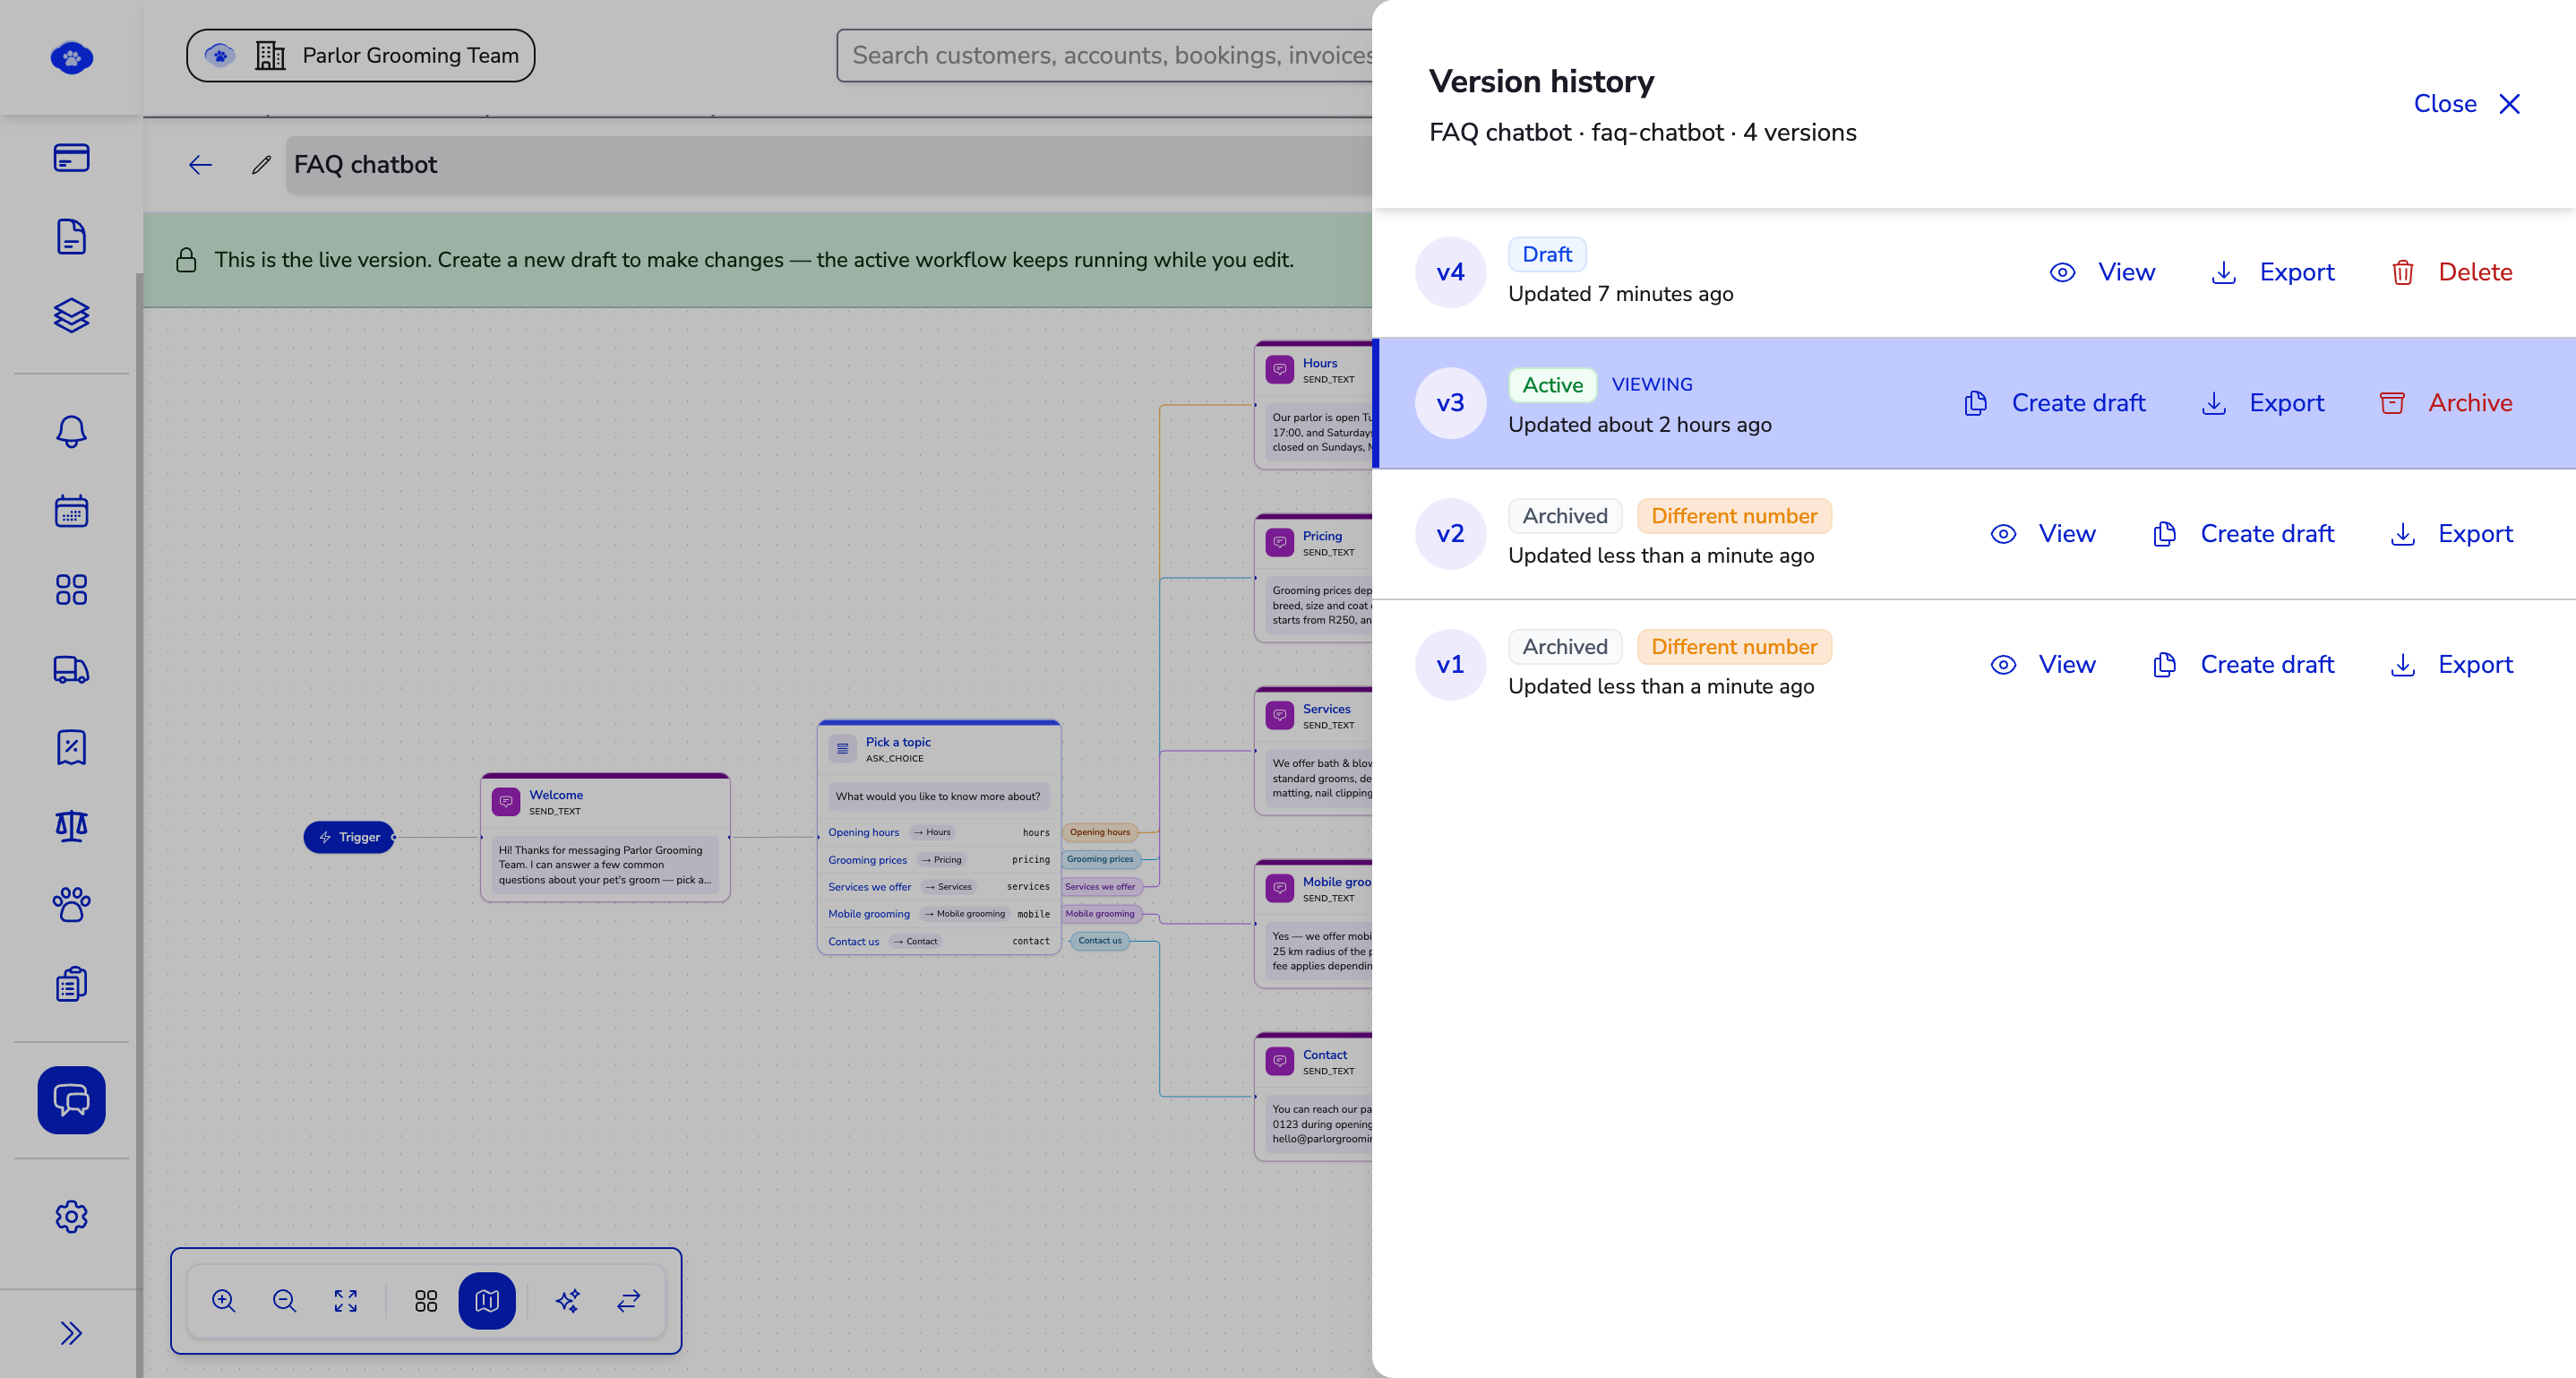Focus the search customers field

pyautogui.click(x=1105, y=55)
